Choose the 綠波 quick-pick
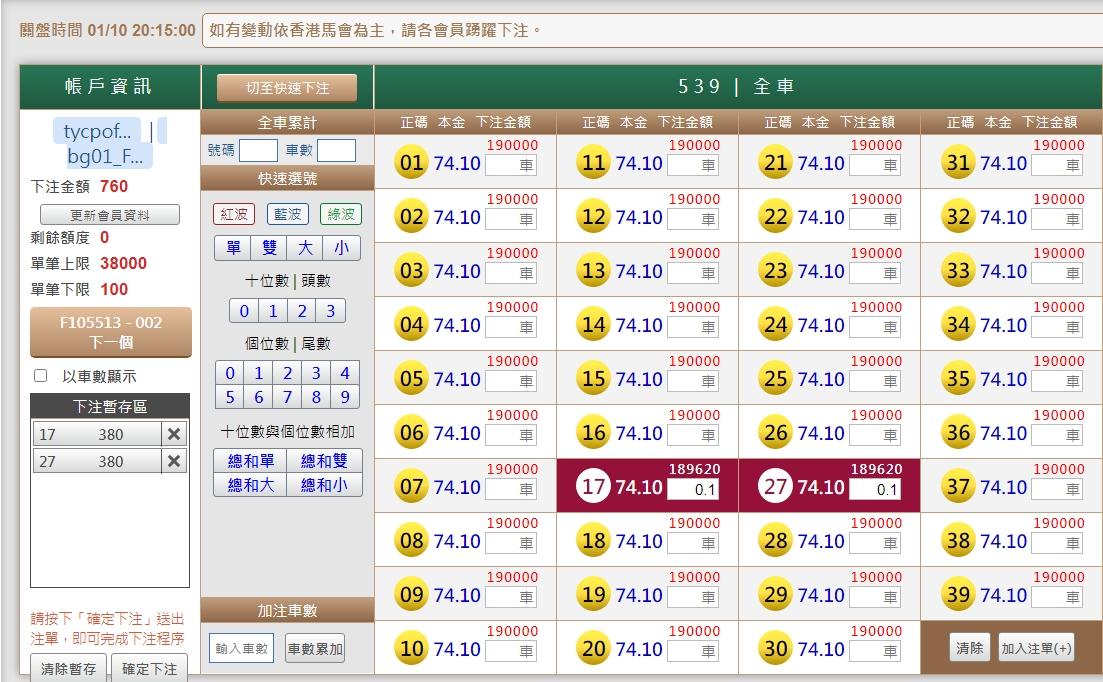This screenshot has width=1103, height=682. click(x=341, y=214)
